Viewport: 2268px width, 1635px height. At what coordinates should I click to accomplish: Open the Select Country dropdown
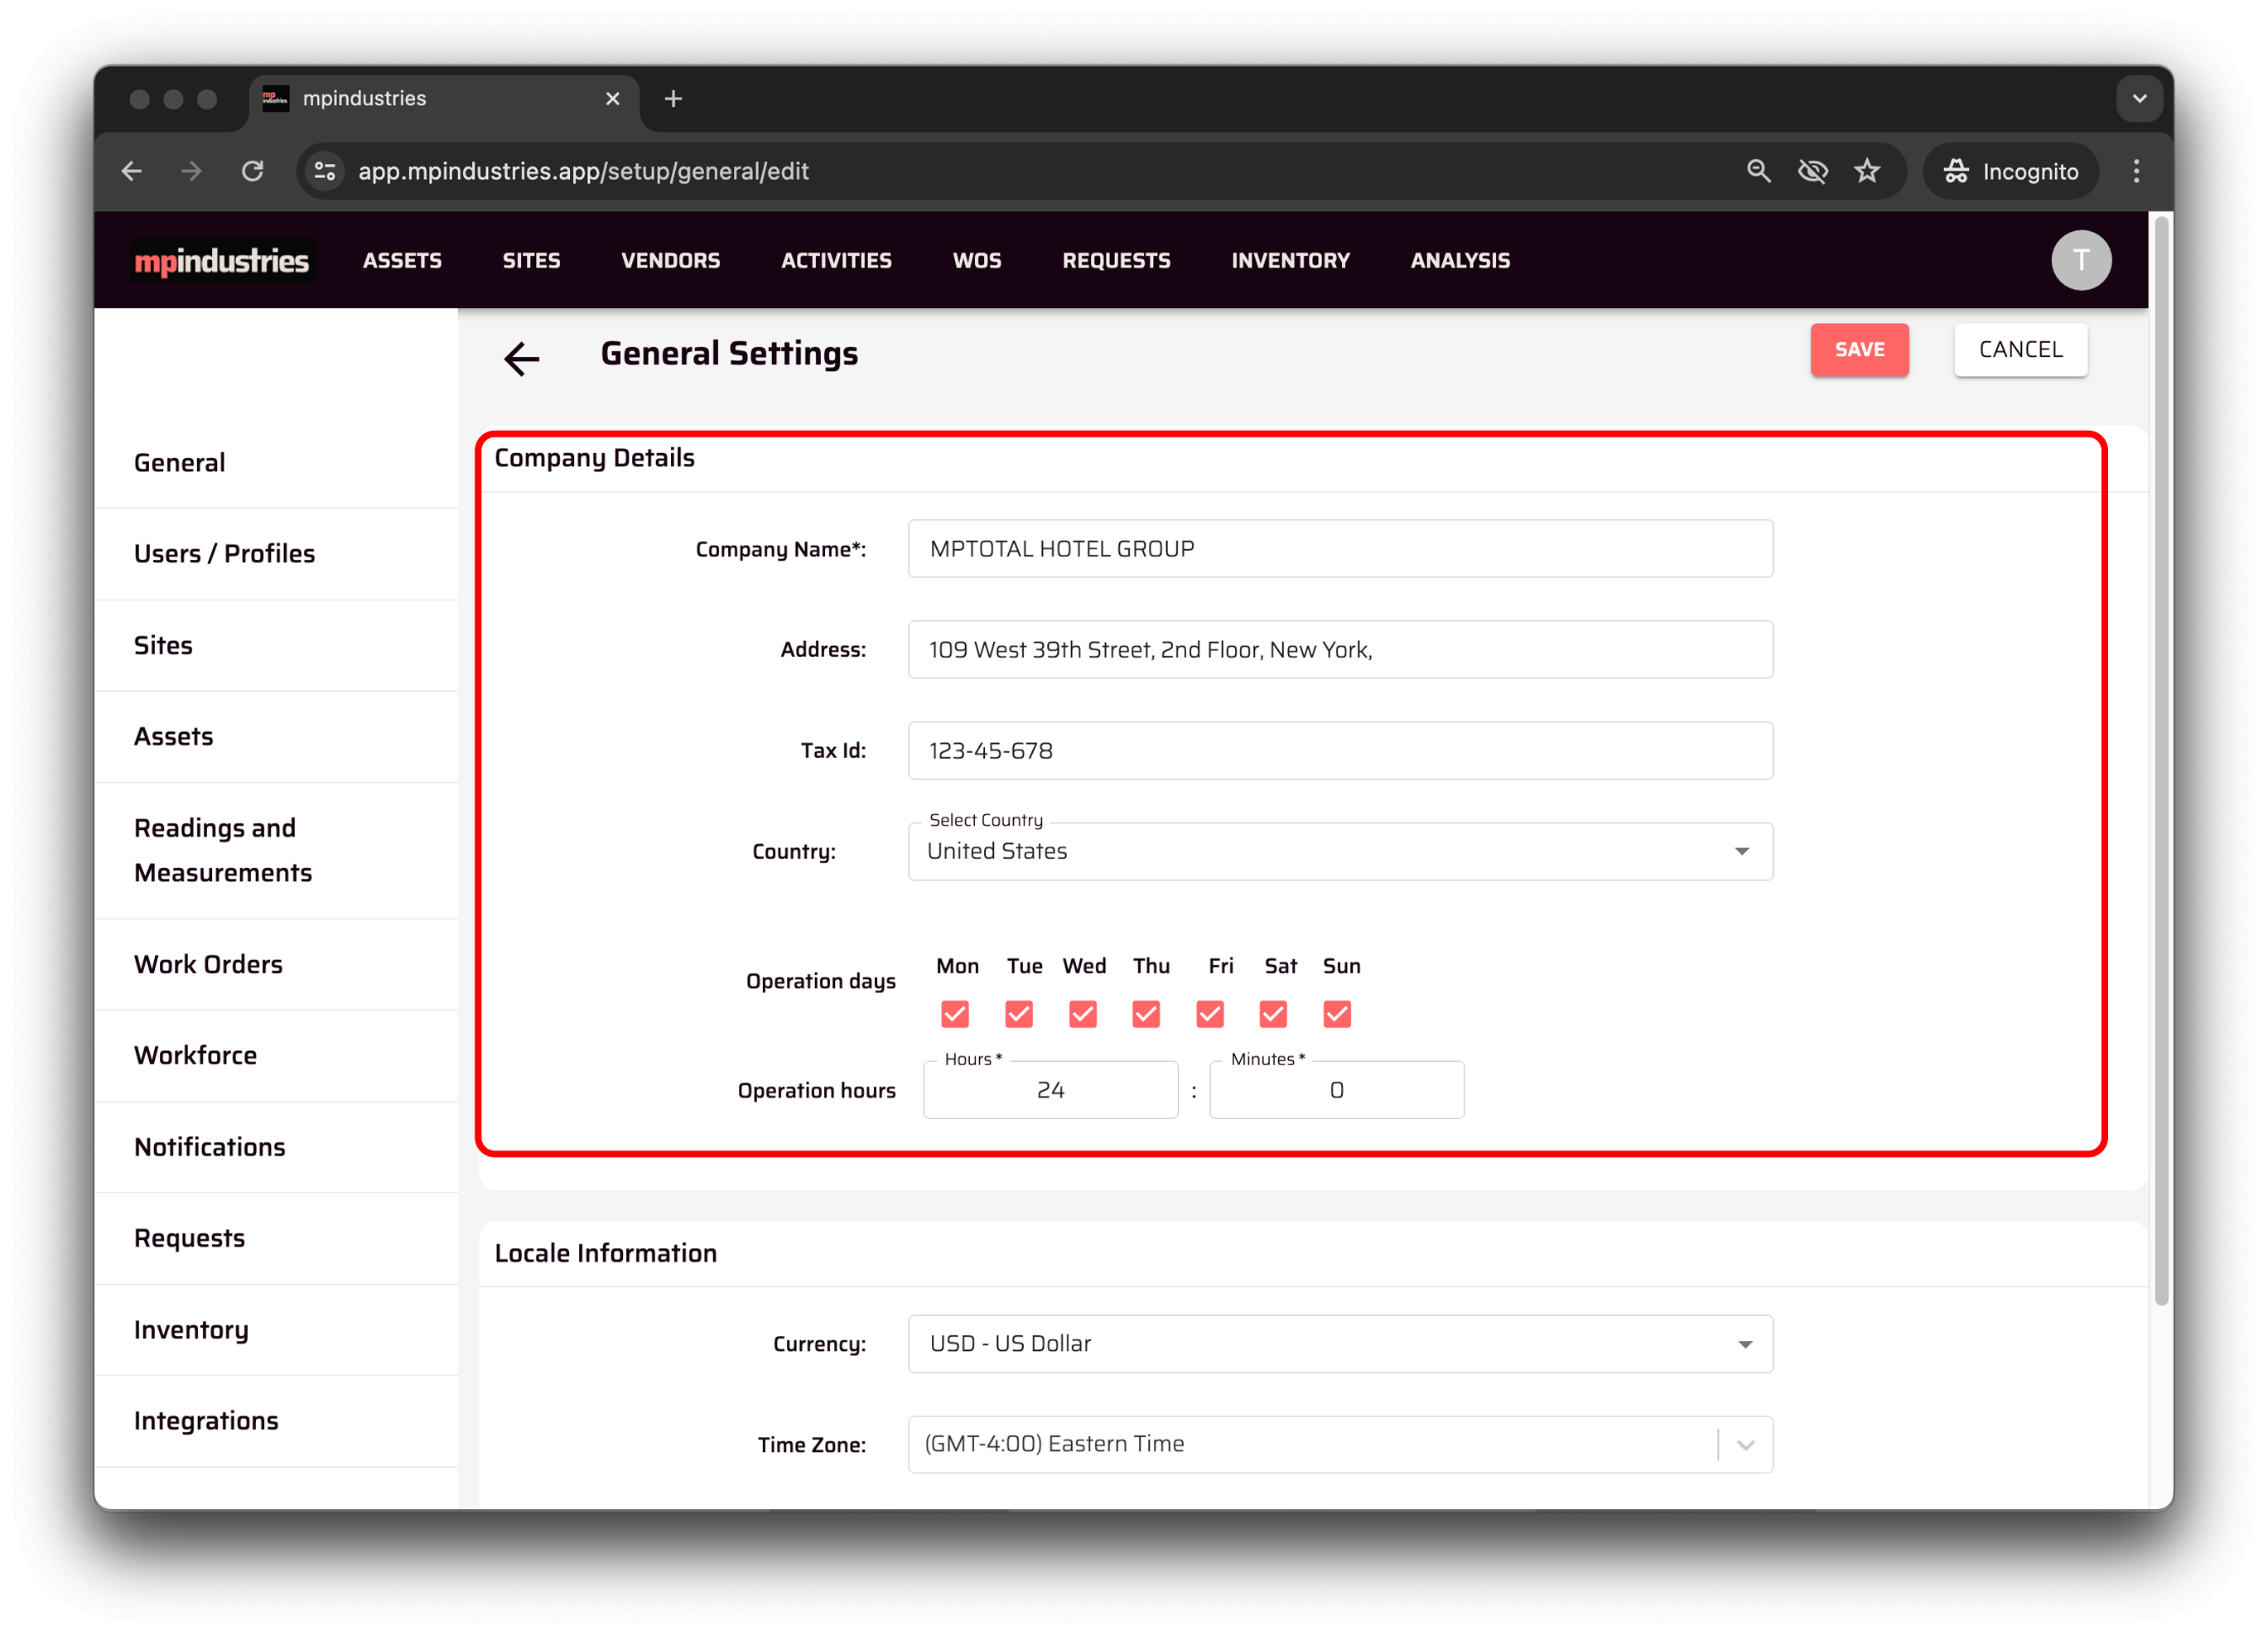point(1339,851)
